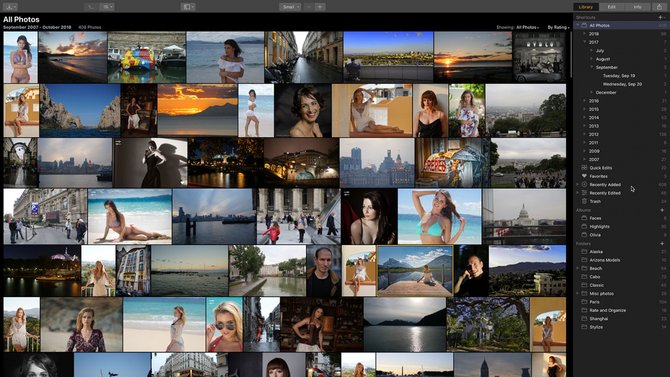The height and width of the screenshot is (377, 670).
Task: Open the panel layout toggle dropdown
Action: click(x=188, y=7)
